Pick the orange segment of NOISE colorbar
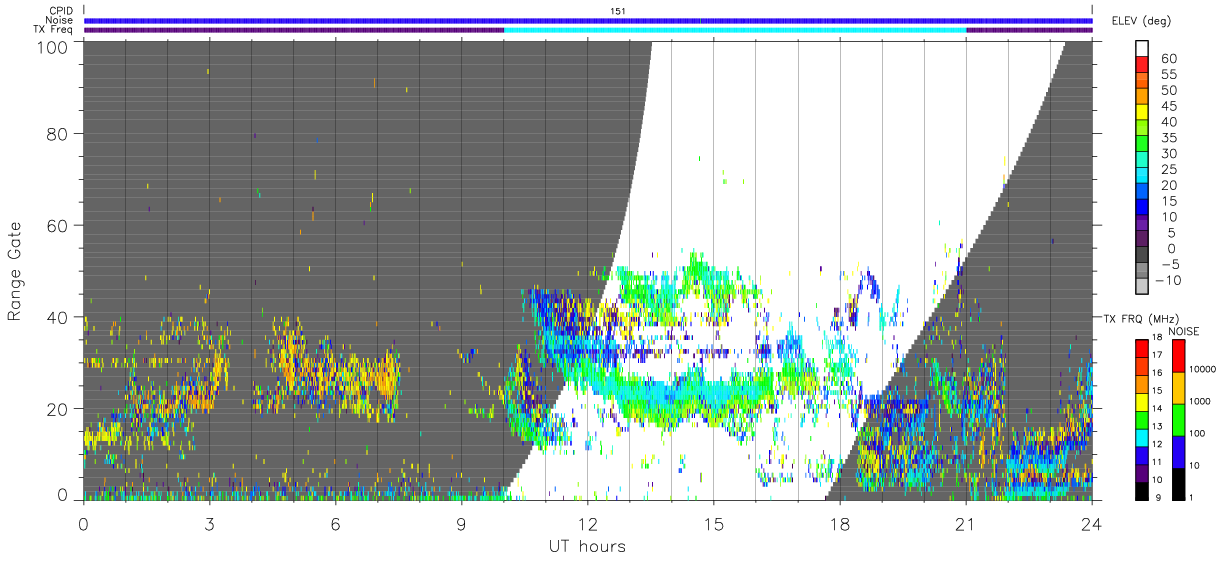1228x567 pixels. point(1178,388)
